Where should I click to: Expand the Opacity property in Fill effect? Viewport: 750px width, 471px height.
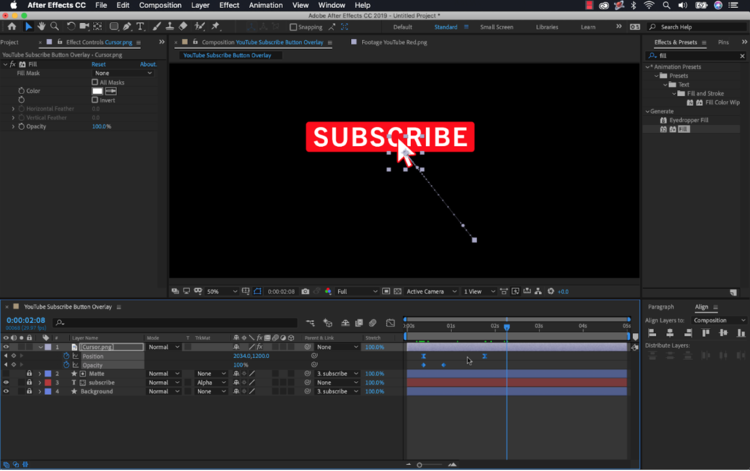13,127
